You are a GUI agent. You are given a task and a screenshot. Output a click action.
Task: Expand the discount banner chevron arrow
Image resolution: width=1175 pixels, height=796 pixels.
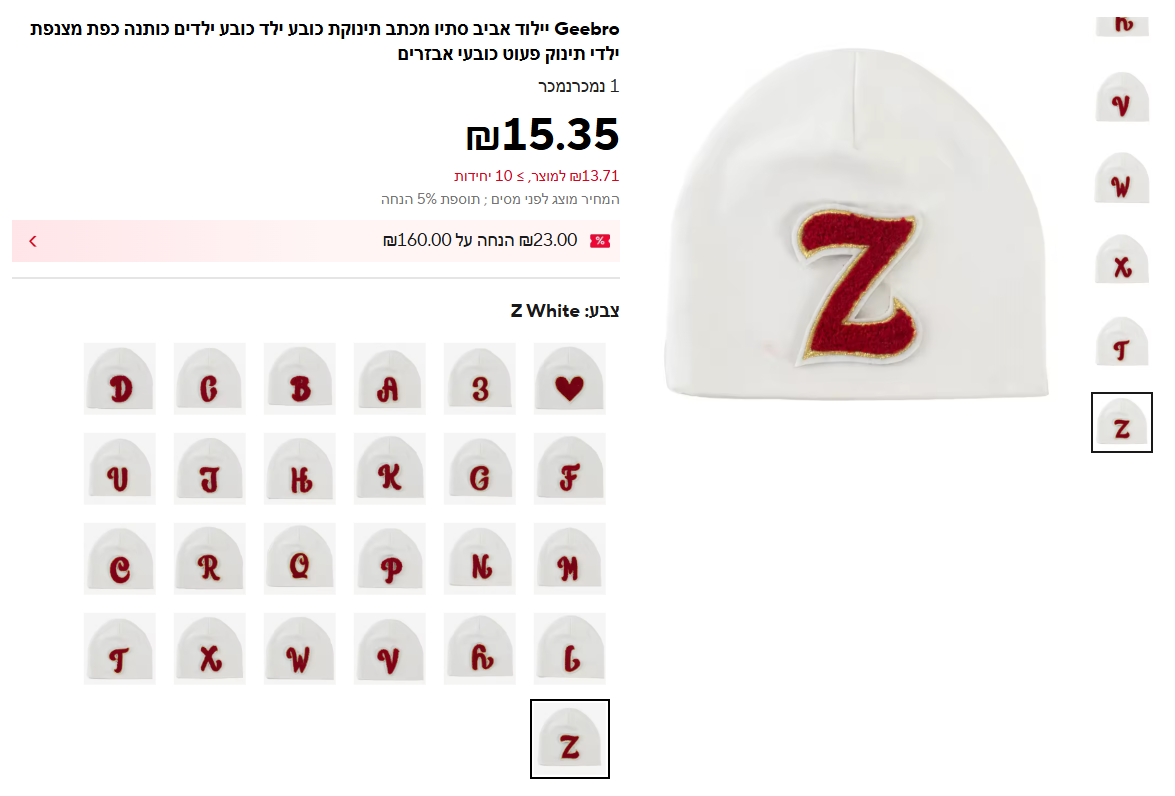[32, 241]
